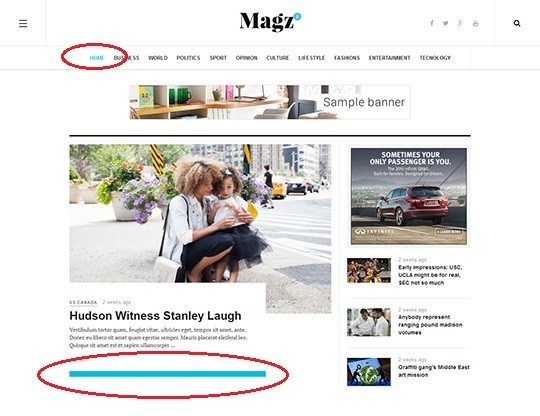Open the hamburger menu icon
The width and height of the screenshot is (540, 416).
tap(23, 23)
